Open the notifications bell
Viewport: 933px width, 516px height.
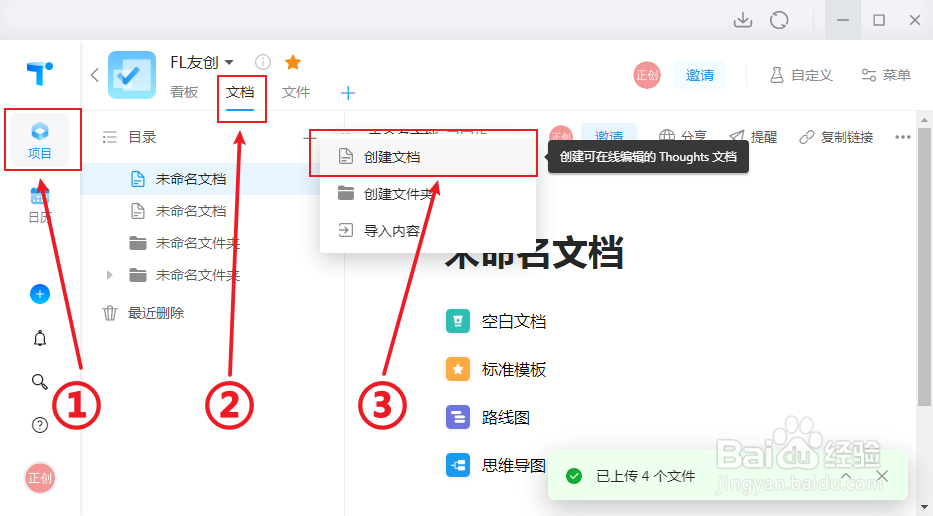(40, 338)
